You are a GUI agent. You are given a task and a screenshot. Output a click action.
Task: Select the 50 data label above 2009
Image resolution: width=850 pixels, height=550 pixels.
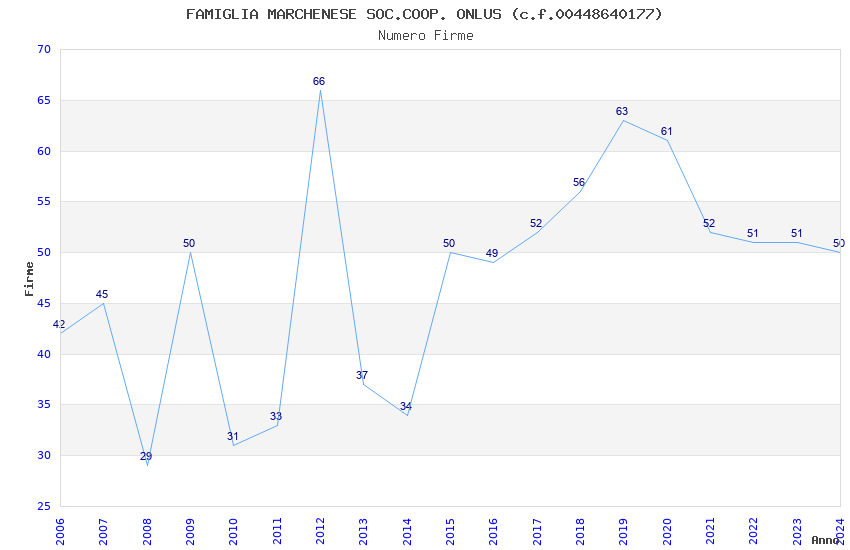point(189,243)
